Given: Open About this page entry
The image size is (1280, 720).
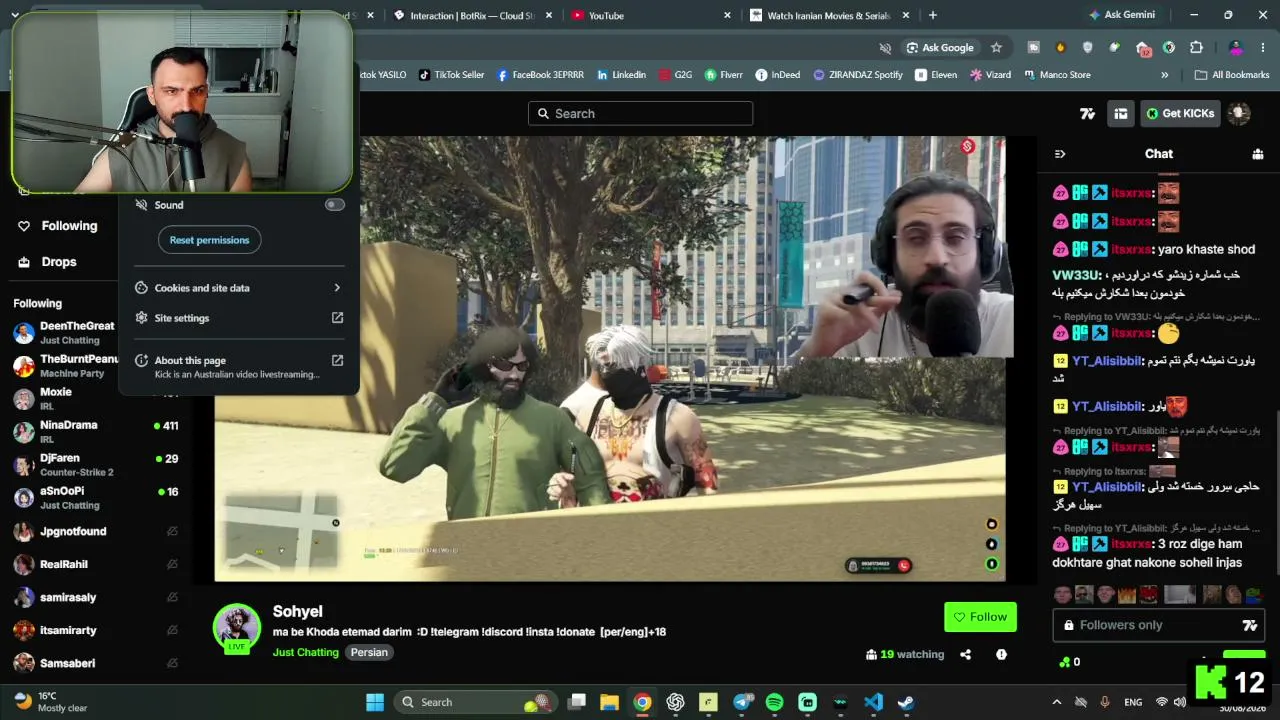Looking at the screenshot, I should click(239, 366).
